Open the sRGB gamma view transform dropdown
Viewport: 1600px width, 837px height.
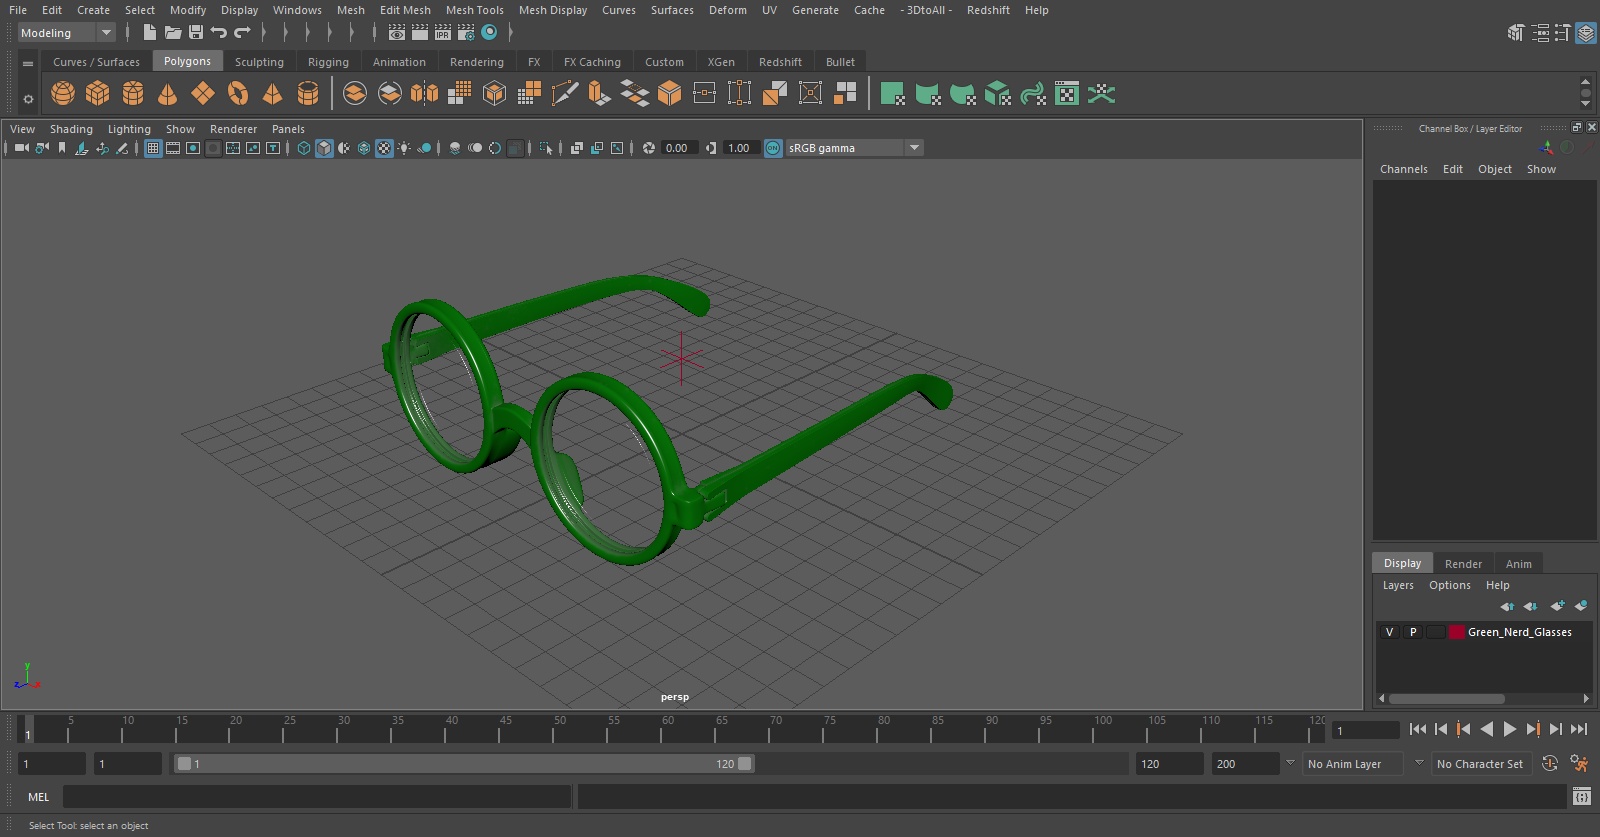pyautogui.click(x=854, y=148)
